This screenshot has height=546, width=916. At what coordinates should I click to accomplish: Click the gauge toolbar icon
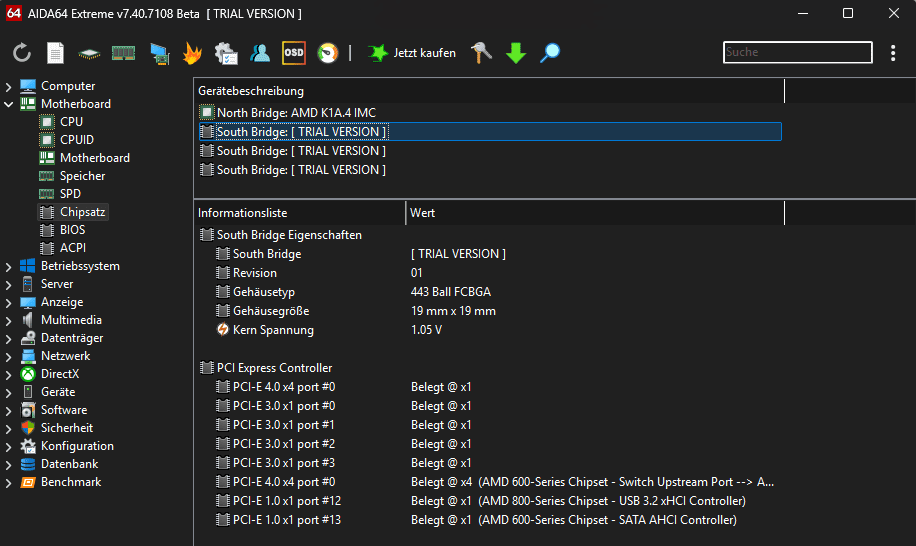(328, 53)
